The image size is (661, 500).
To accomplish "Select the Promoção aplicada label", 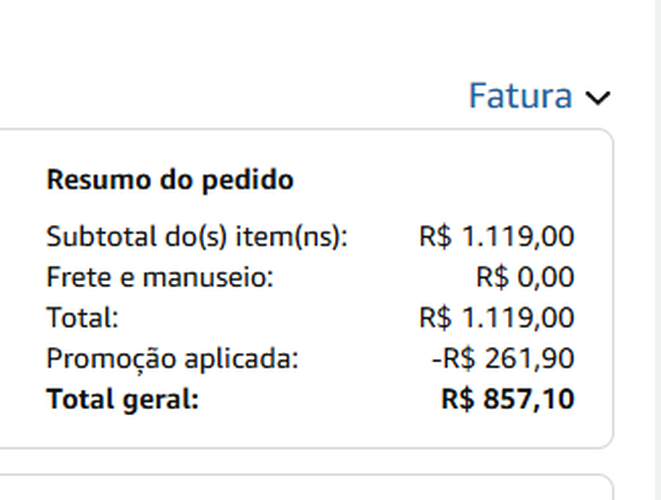I will coord(172,358).
